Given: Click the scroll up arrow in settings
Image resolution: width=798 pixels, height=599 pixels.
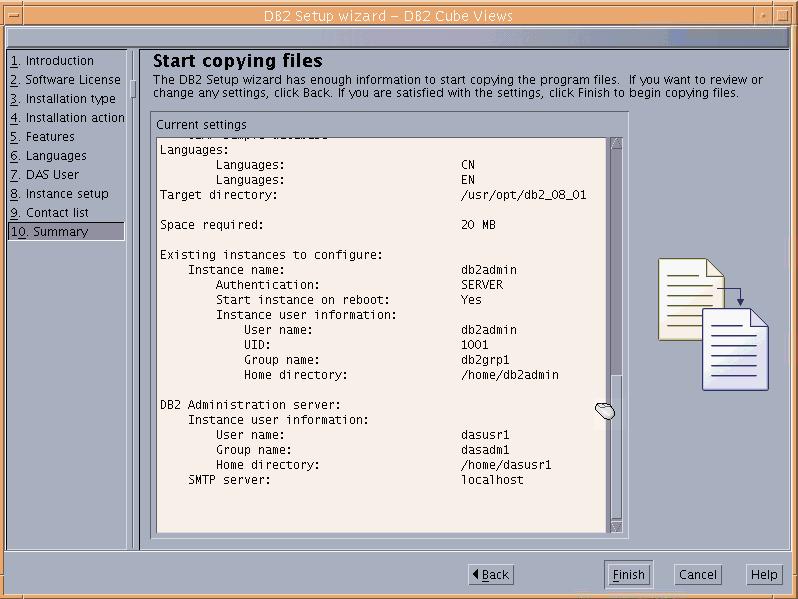Looking at the screenshot, I should [616, 143].
